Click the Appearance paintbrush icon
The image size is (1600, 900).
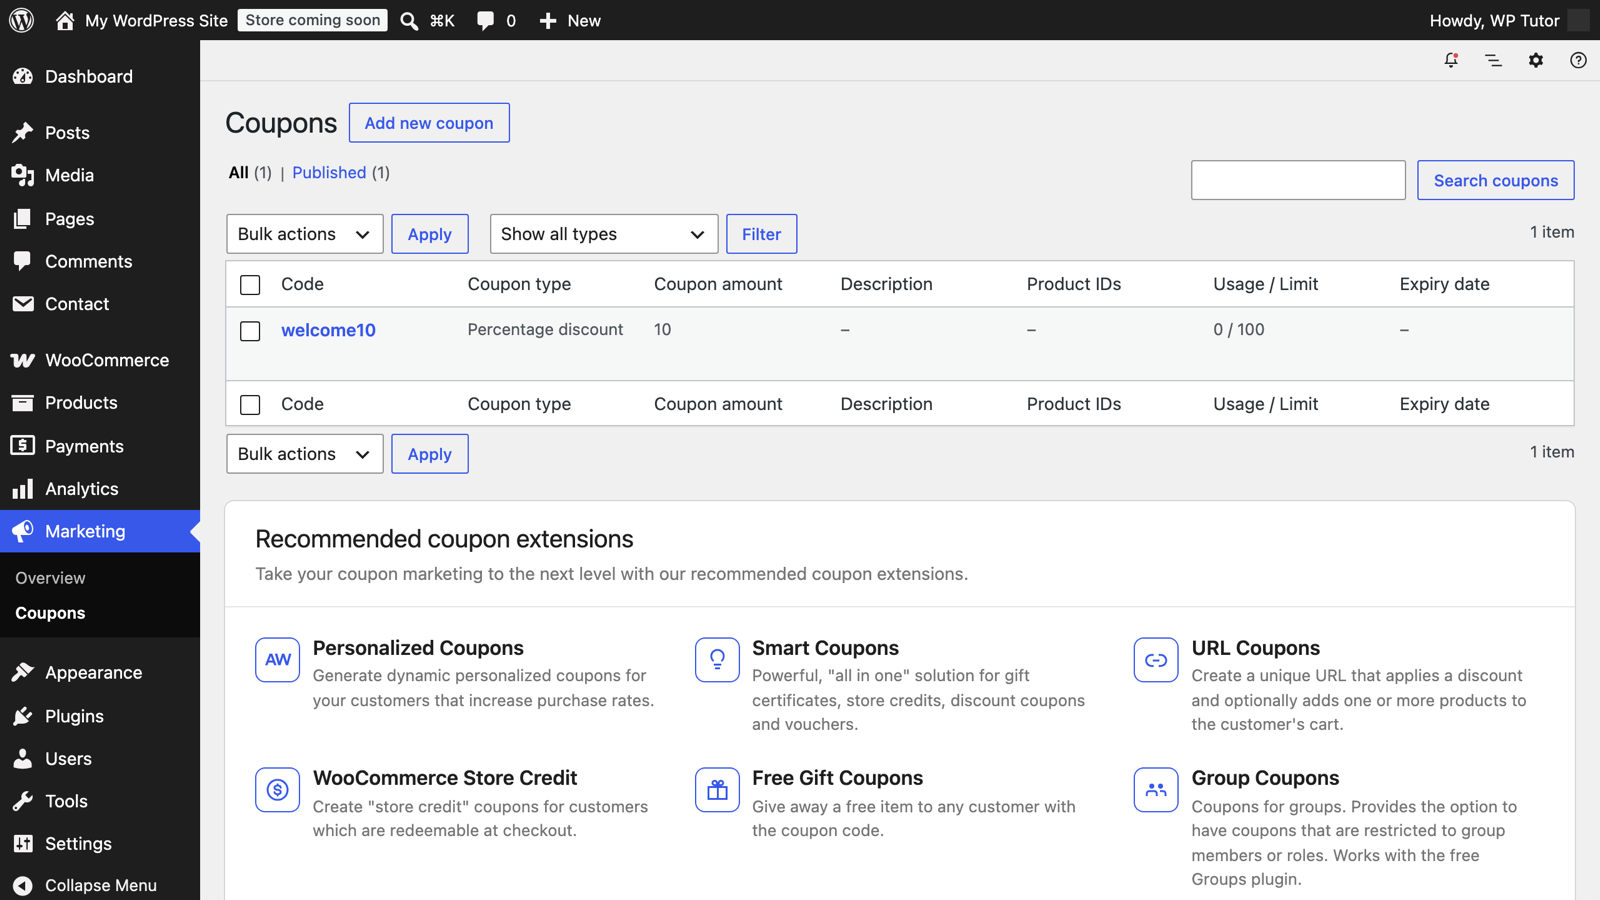click(23, 672)
